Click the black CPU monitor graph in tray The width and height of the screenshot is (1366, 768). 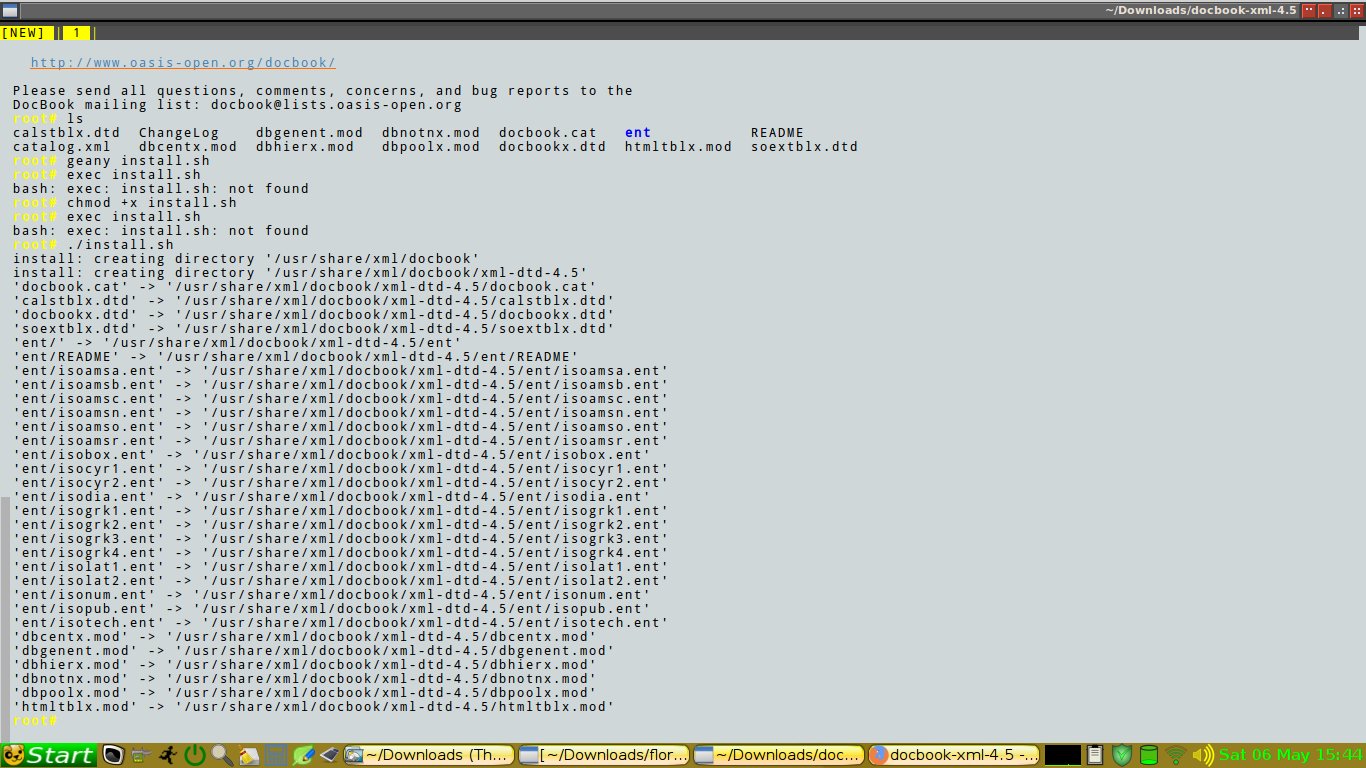click(1062, 755)
